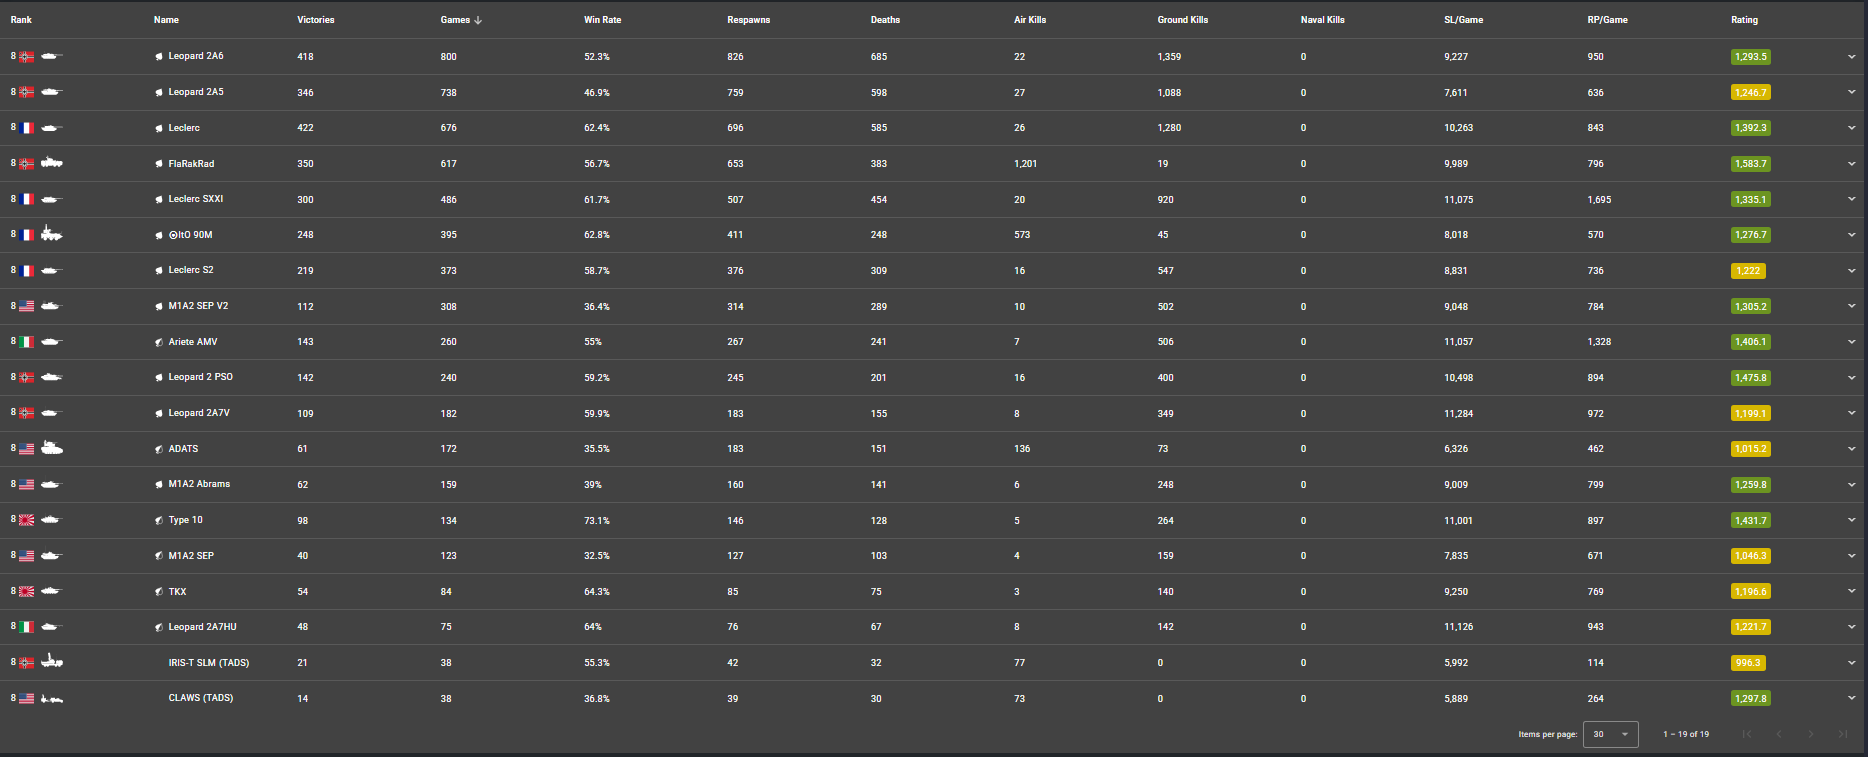The height and width of the screenshot is (757, 1868).
Task: Sort by the Rank column header
Action: (21, 20)
